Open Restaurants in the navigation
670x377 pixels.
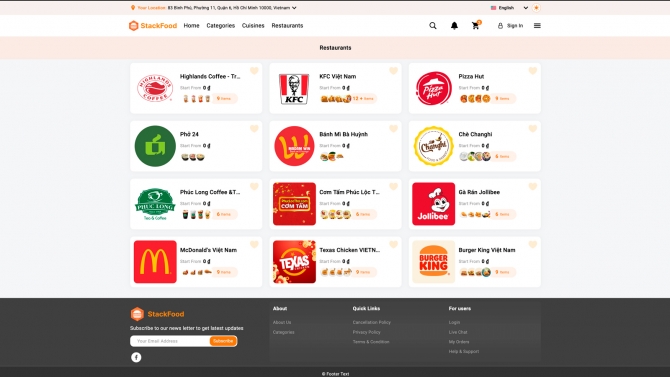tap(287, 26)
